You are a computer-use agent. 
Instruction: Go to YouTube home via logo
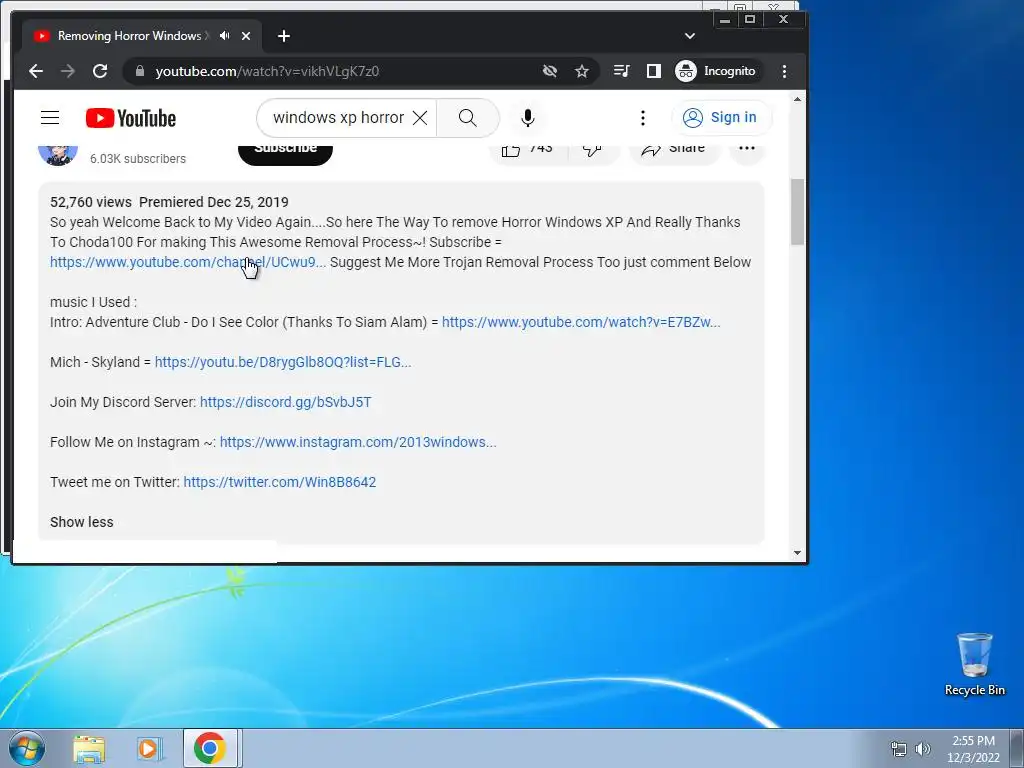coord(131,118)
